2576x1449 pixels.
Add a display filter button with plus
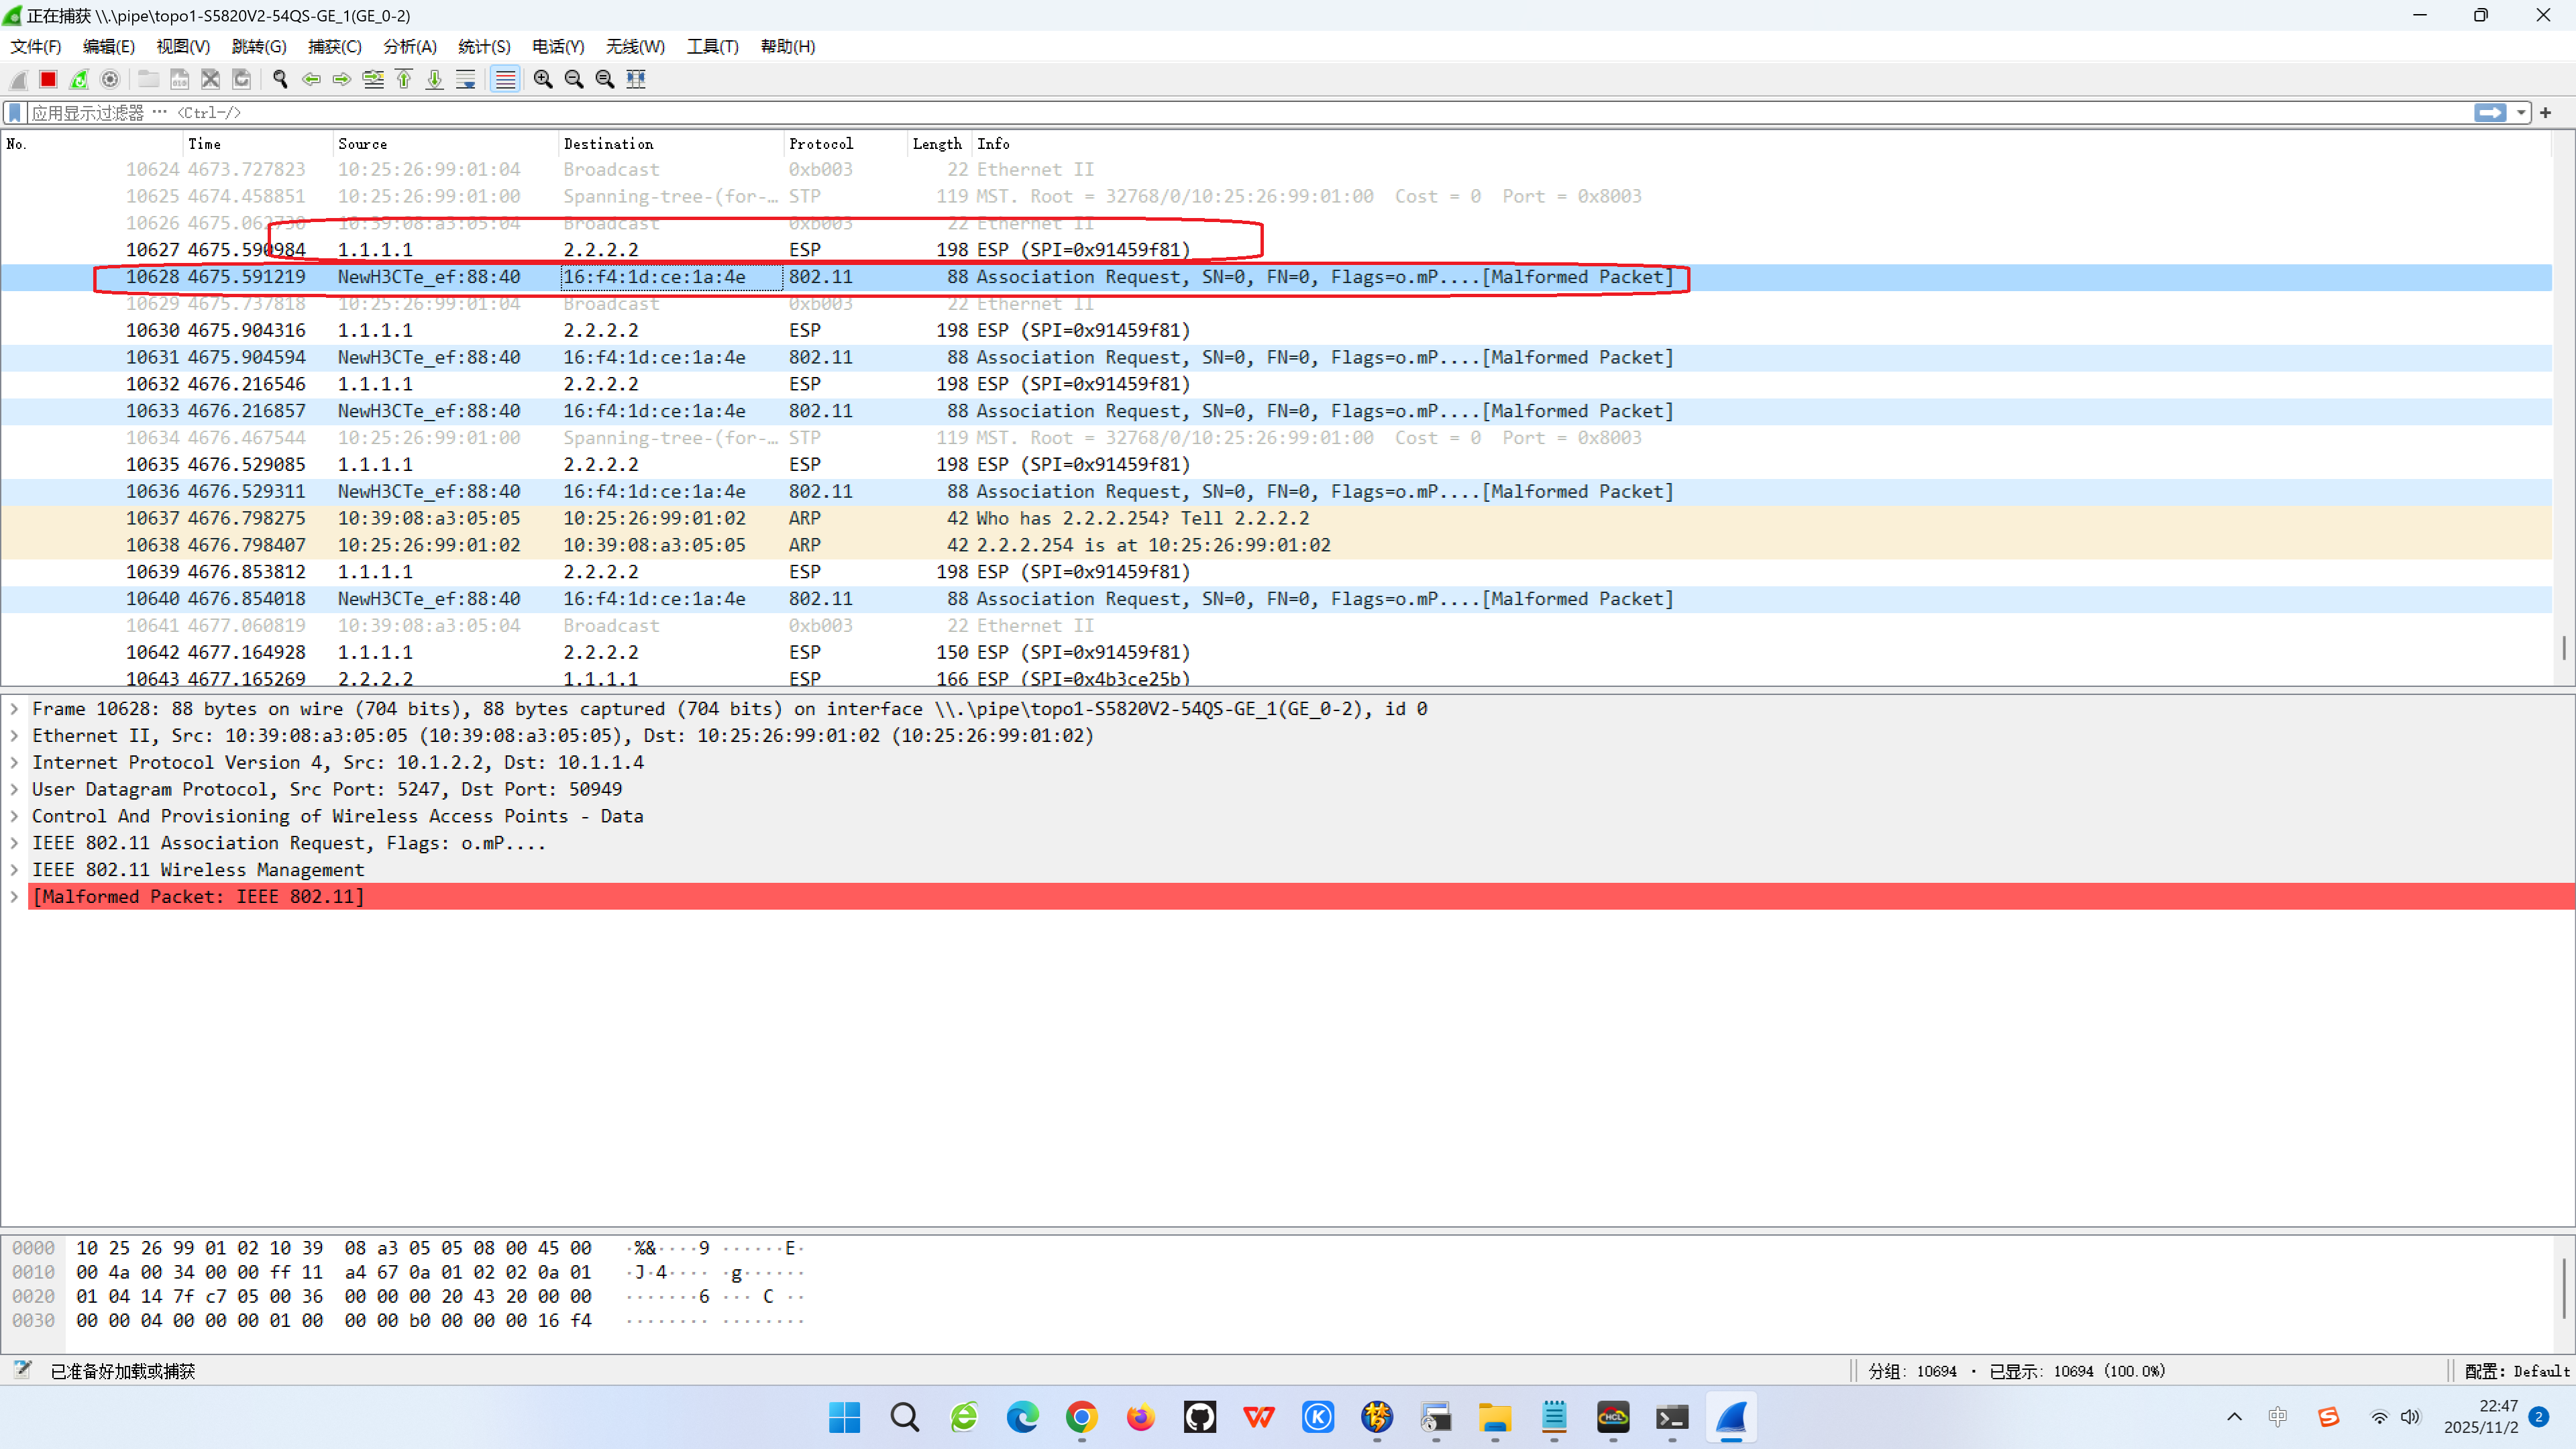pos(2546,113)
